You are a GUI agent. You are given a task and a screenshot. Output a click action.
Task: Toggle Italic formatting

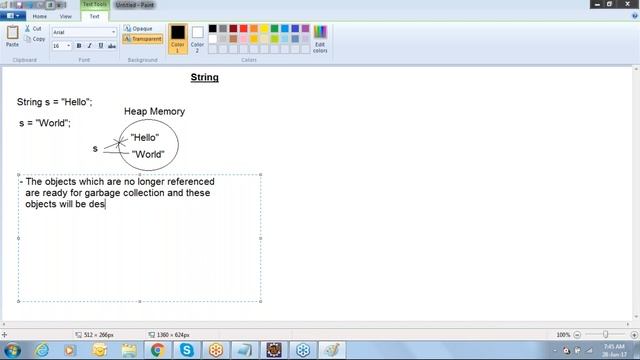tap(90, 46)
